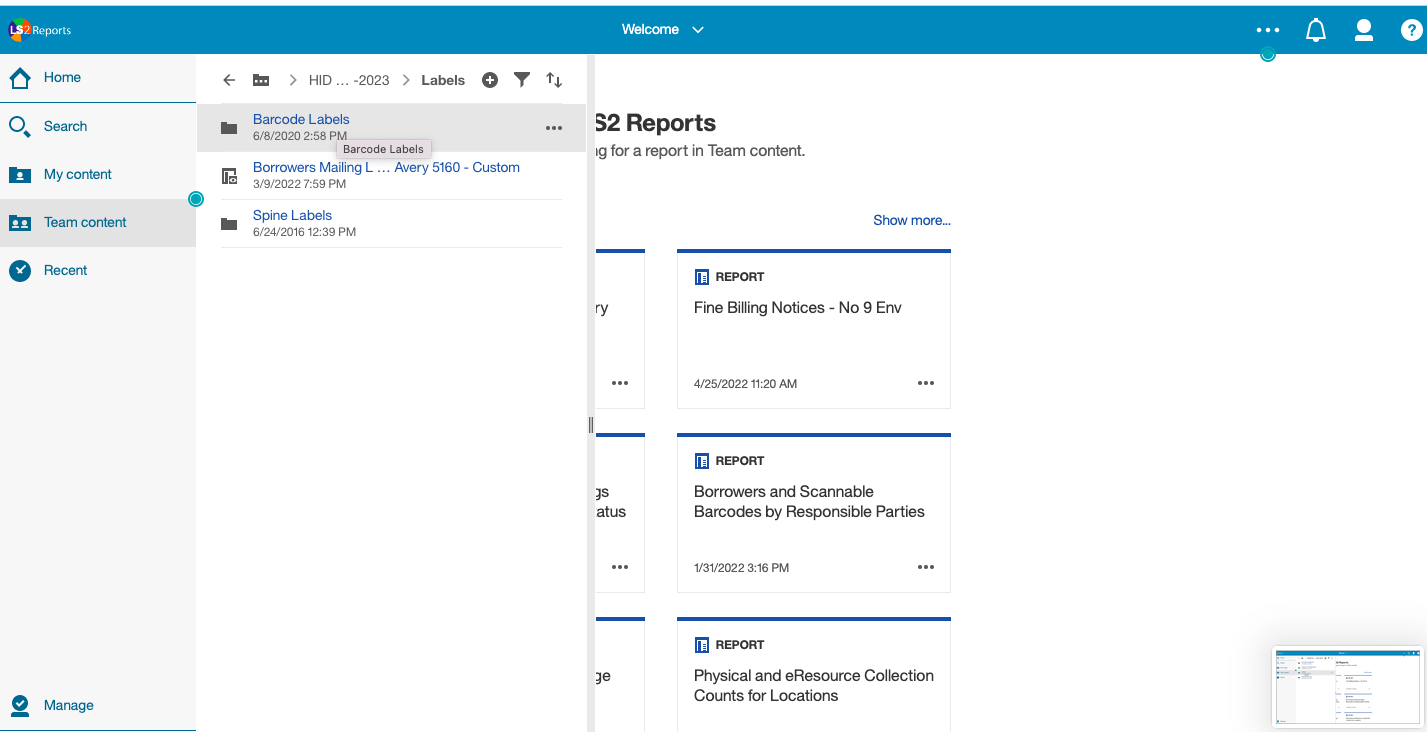Open Manage at the sidebar bottom
Image resolution: width=1427 pixels, height=732 pixels.
point(98,705)
